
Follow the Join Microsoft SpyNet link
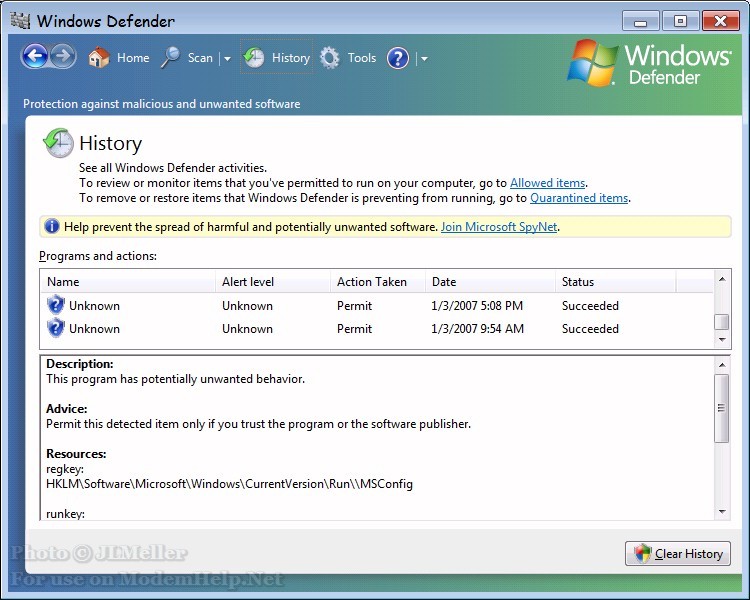pos(499,227)
